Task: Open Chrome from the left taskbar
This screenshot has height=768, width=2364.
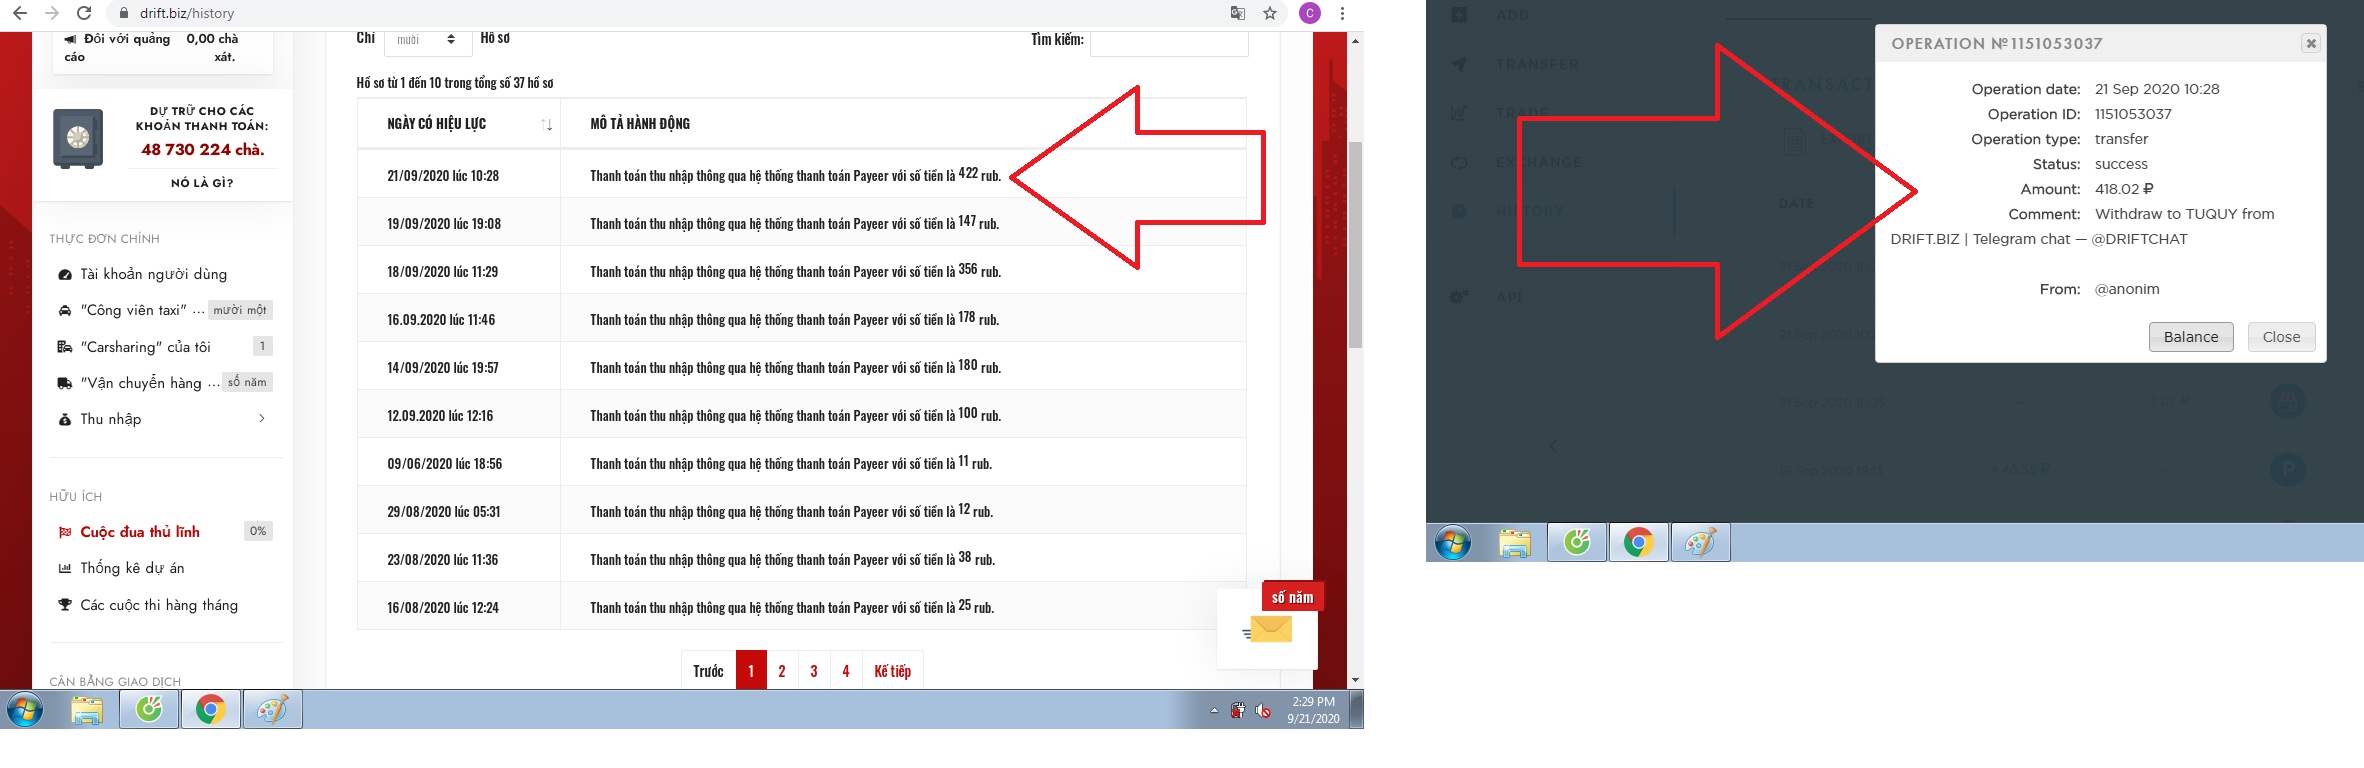Action: (210, 710)
